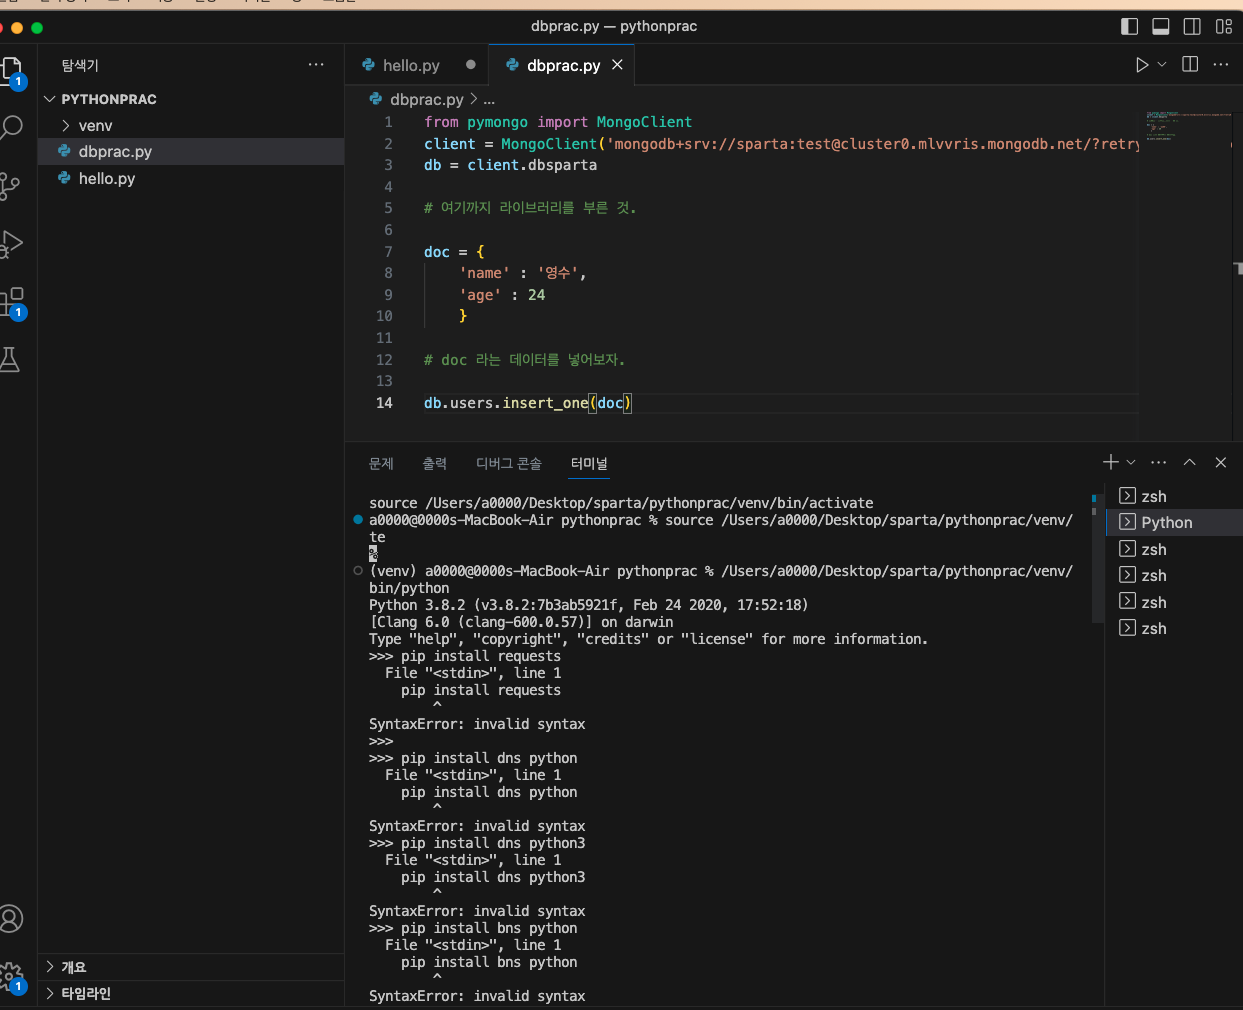Viewport: 1243px width, 1010px height.
Task: Click the age value 24
Action: [x=537, y=295]
